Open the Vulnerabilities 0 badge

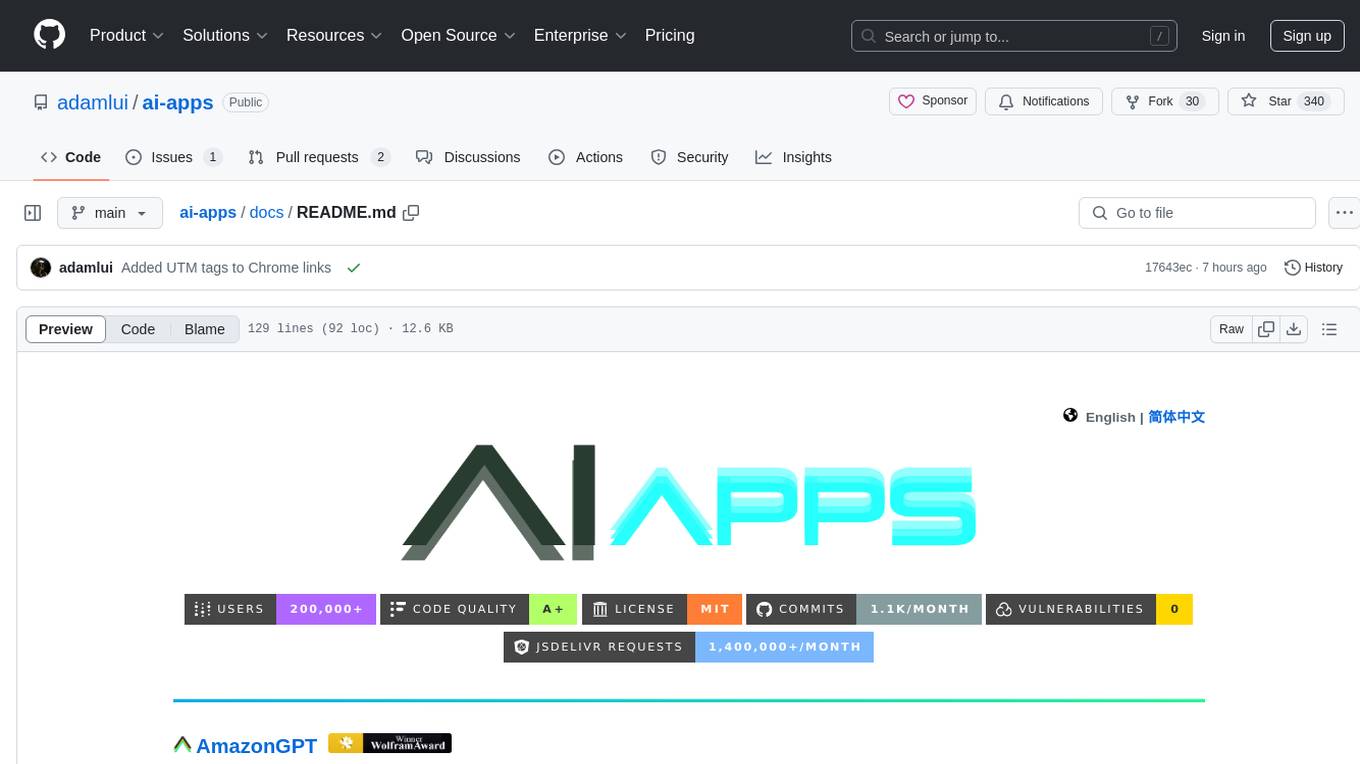point(1089,609)
